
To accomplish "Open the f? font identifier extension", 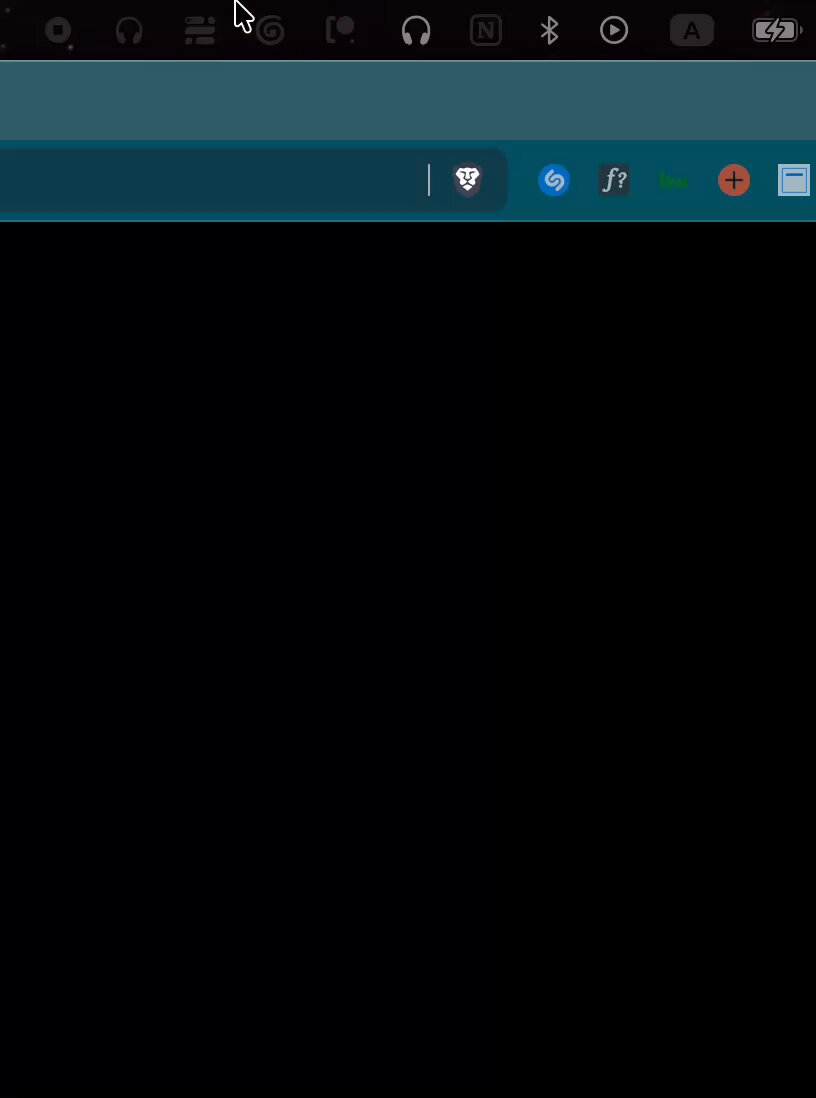I will pos(614,180).
